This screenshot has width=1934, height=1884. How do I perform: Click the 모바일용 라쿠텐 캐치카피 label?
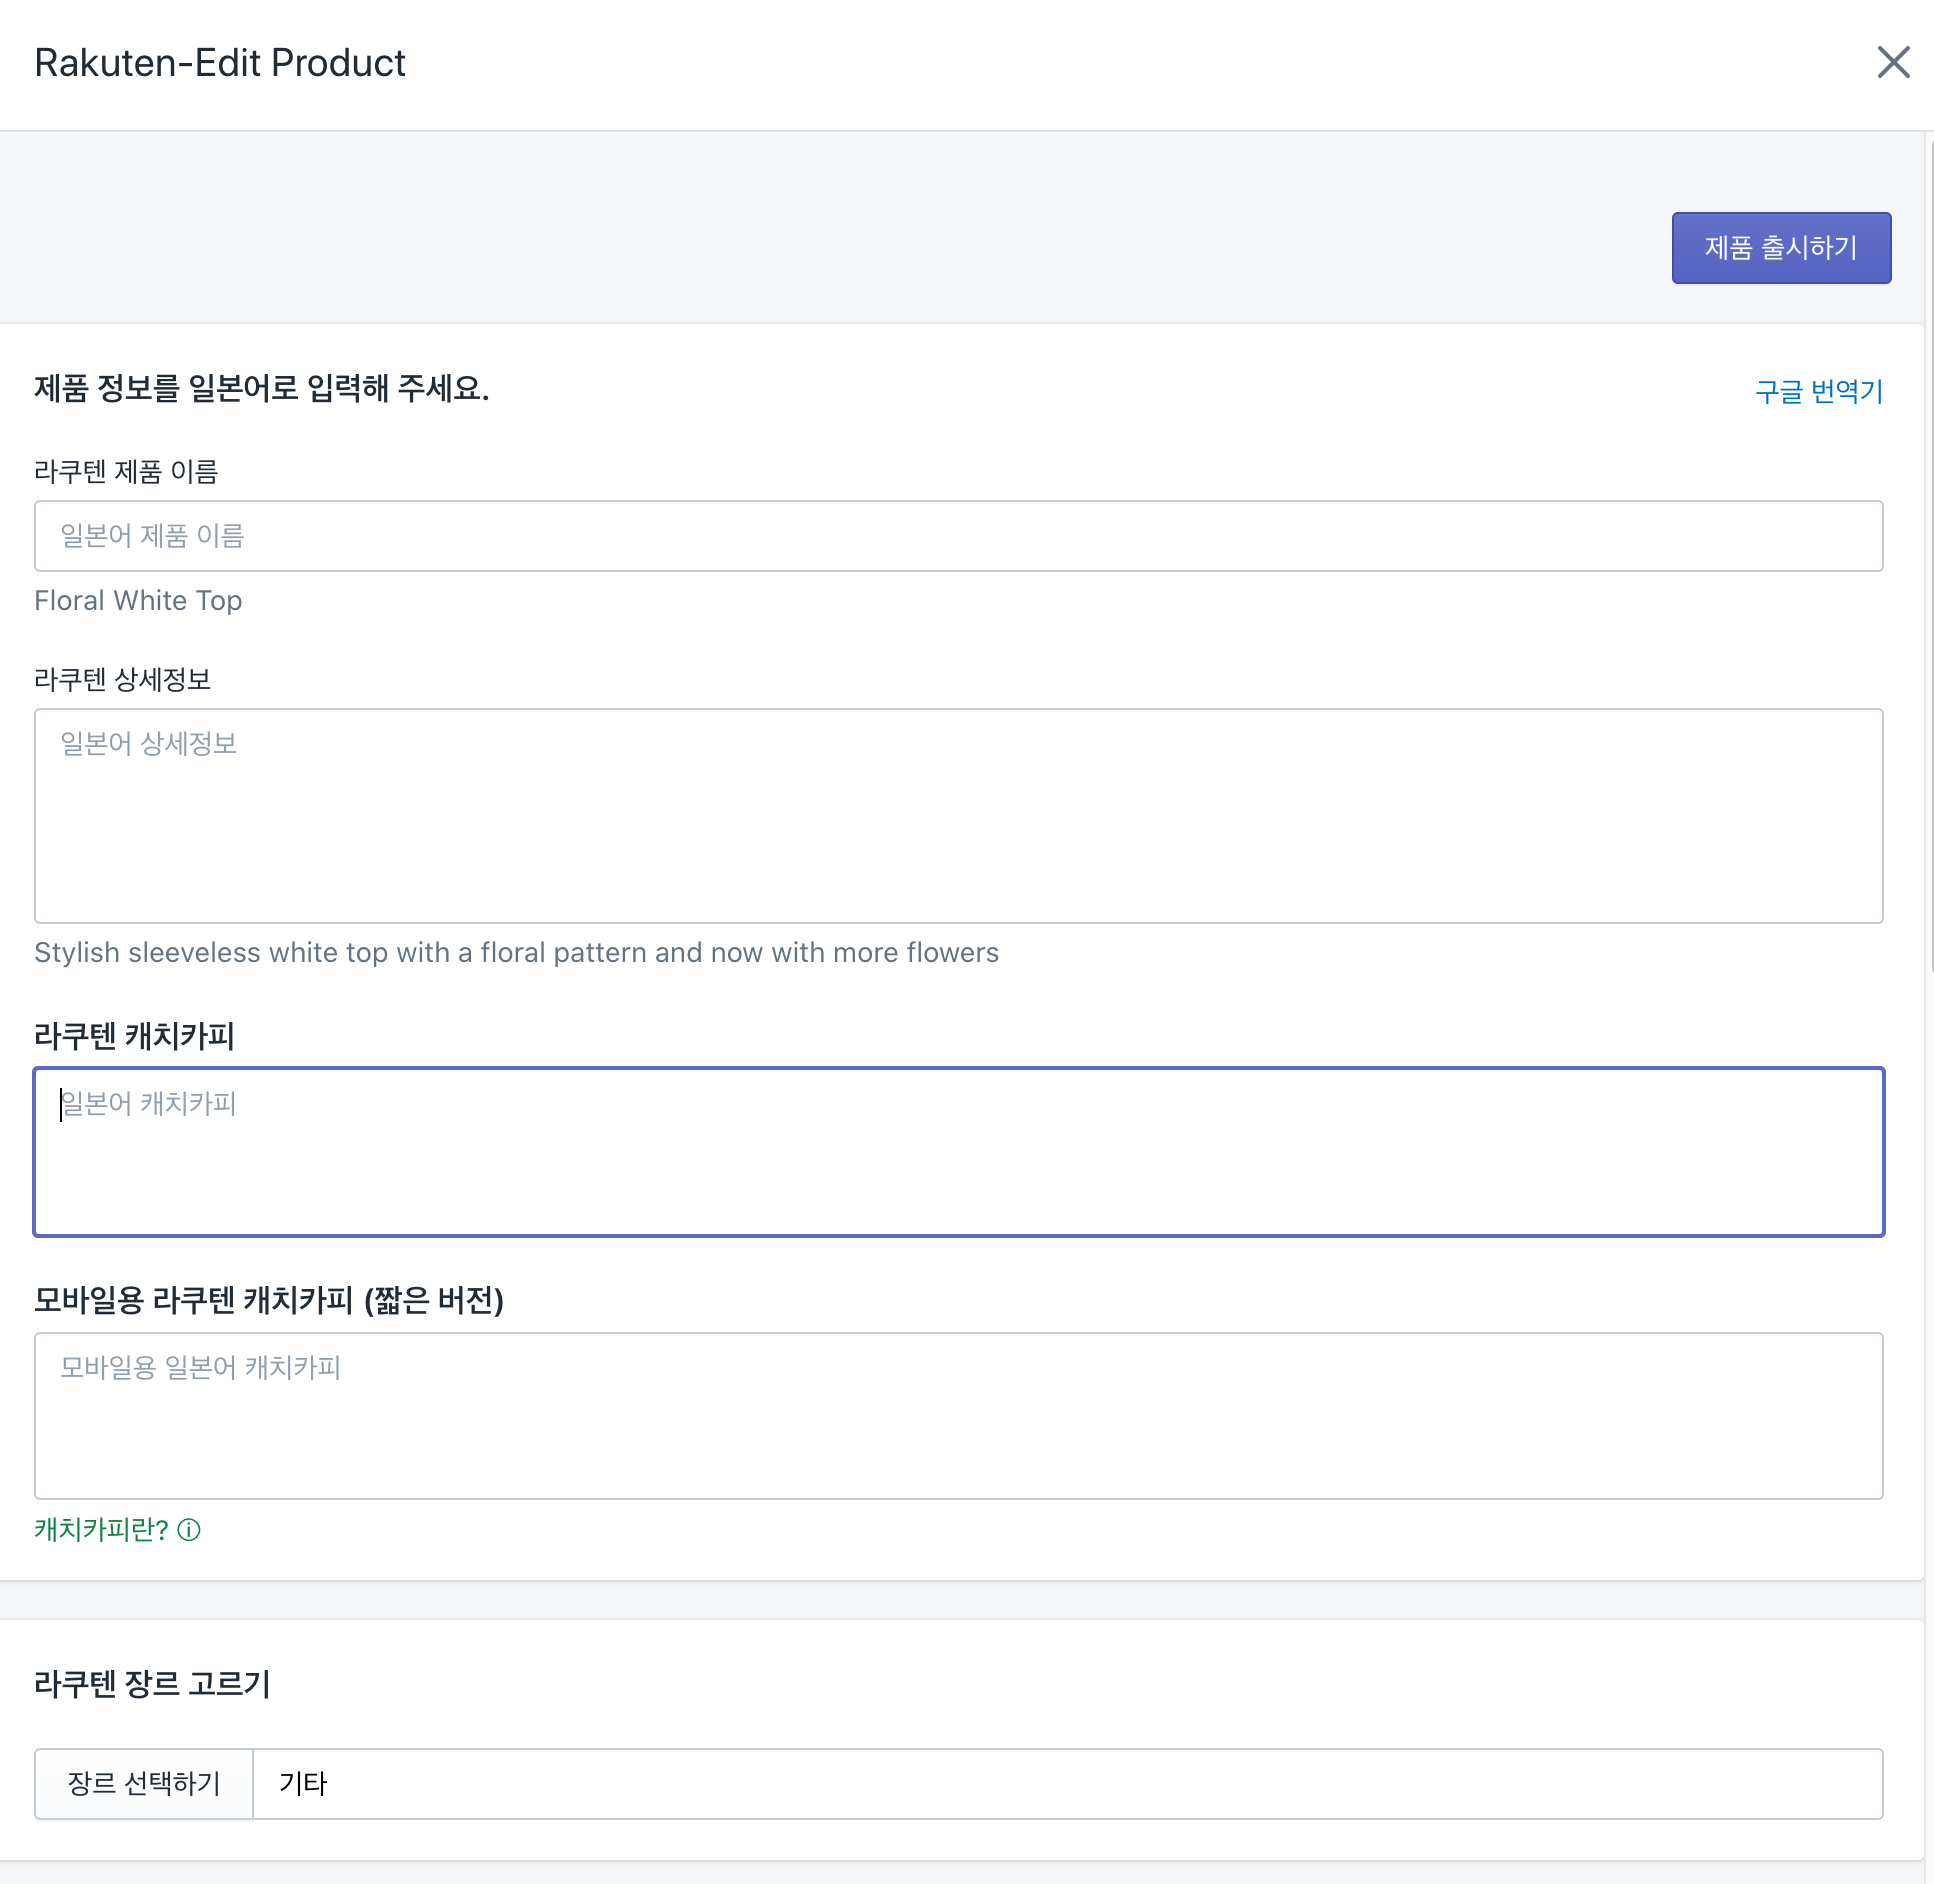tap(268, 1300)
